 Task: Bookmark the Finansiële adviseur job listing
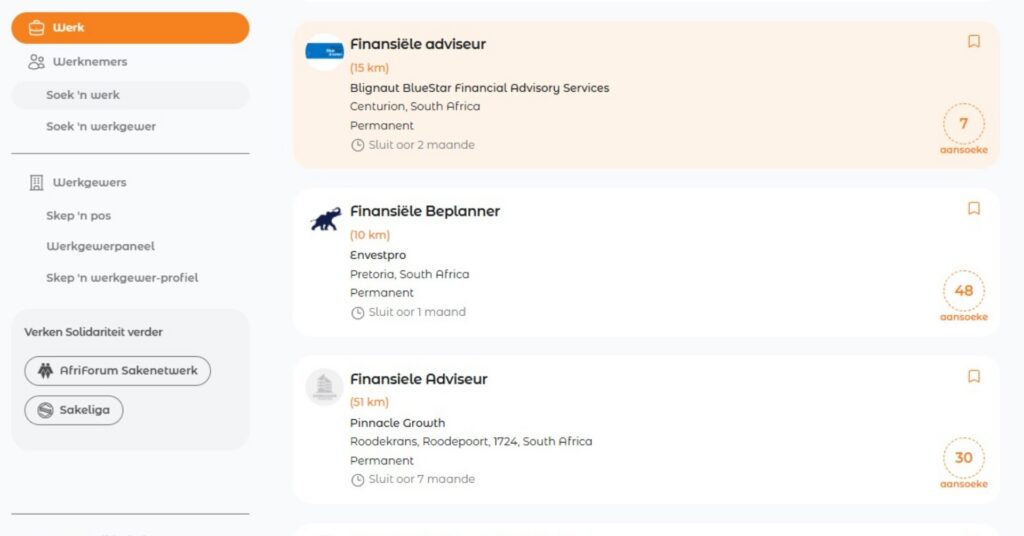click(973, 42)
